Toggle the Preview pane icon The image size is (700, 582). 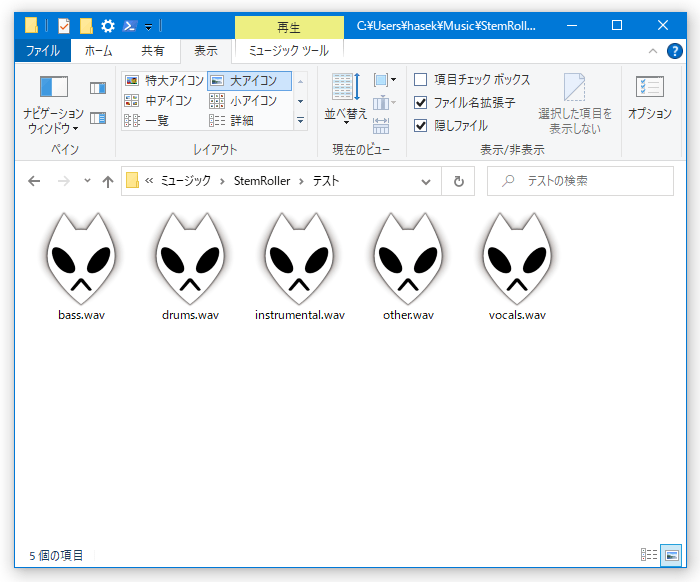[98, 88]
